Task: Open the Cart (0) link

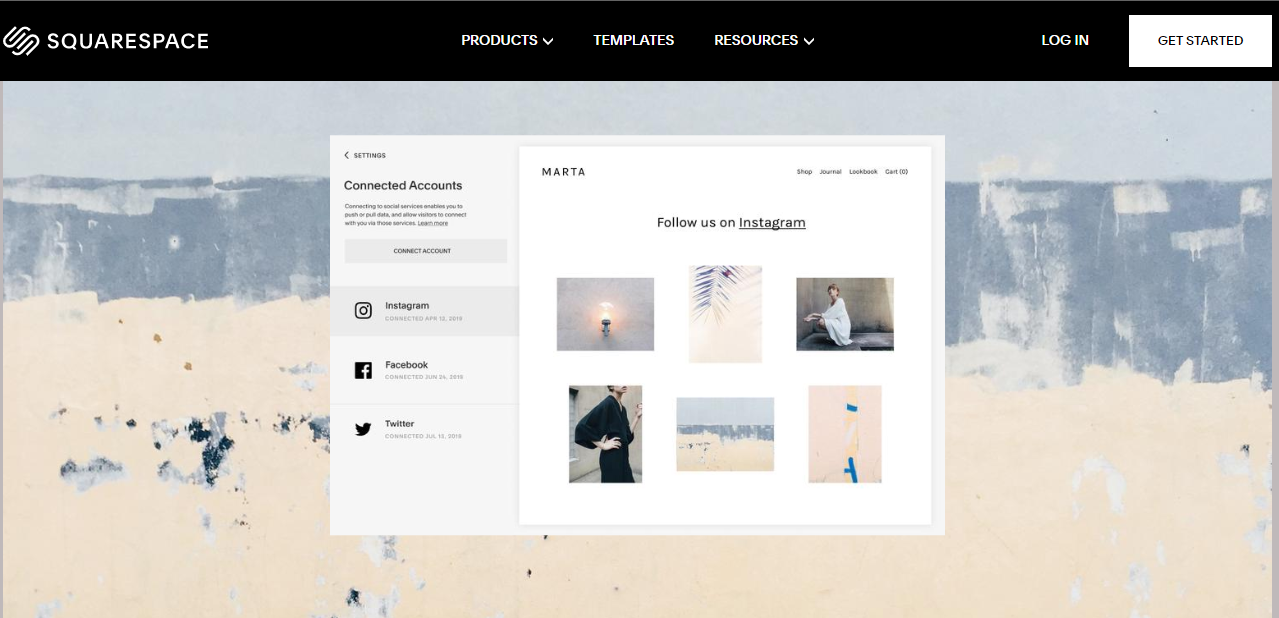Action: click(x=896, y=172)
